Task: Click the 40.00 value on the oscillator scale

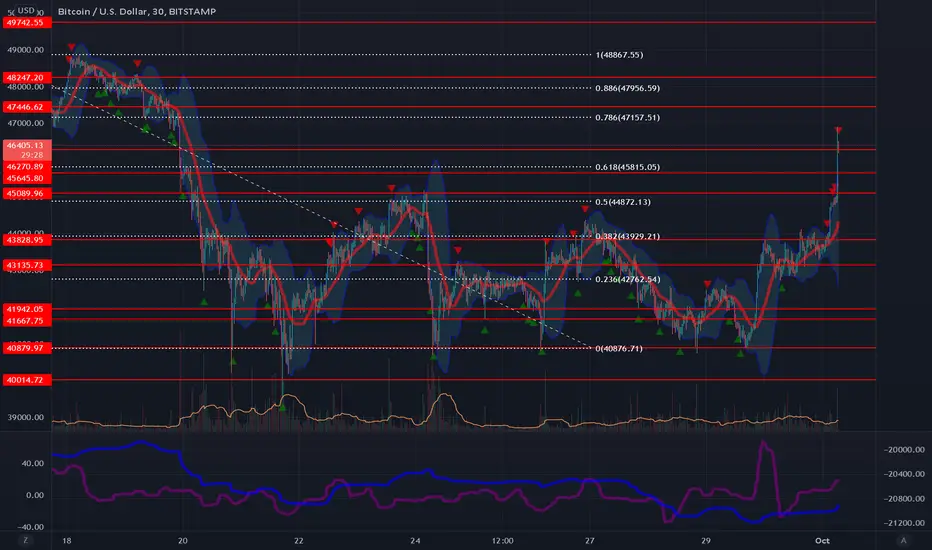Action: pyautogui.click(x=33, y=463)
